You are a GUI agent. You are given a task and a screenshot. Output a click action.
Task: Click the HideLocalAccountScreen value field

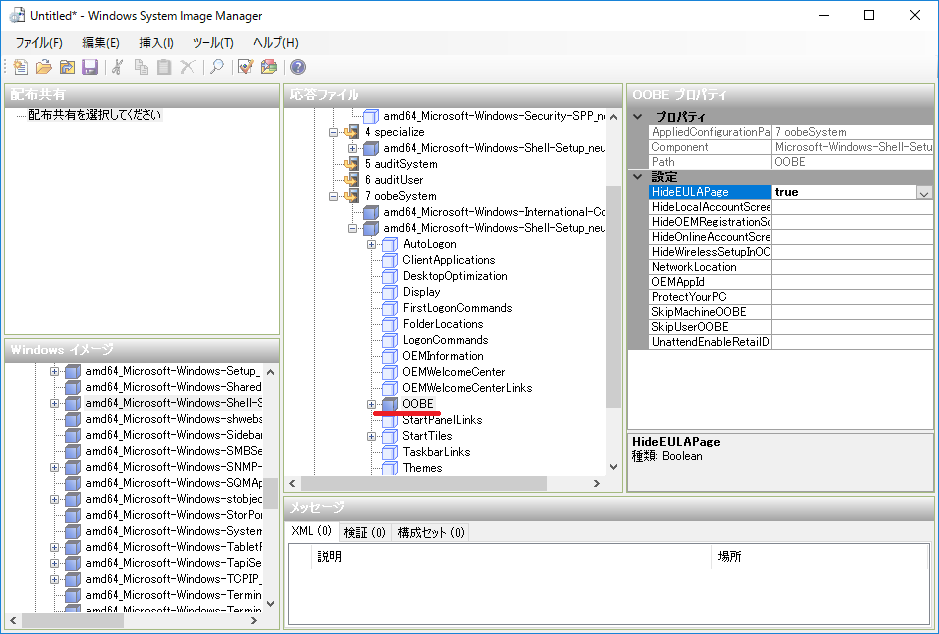[852, 207]
